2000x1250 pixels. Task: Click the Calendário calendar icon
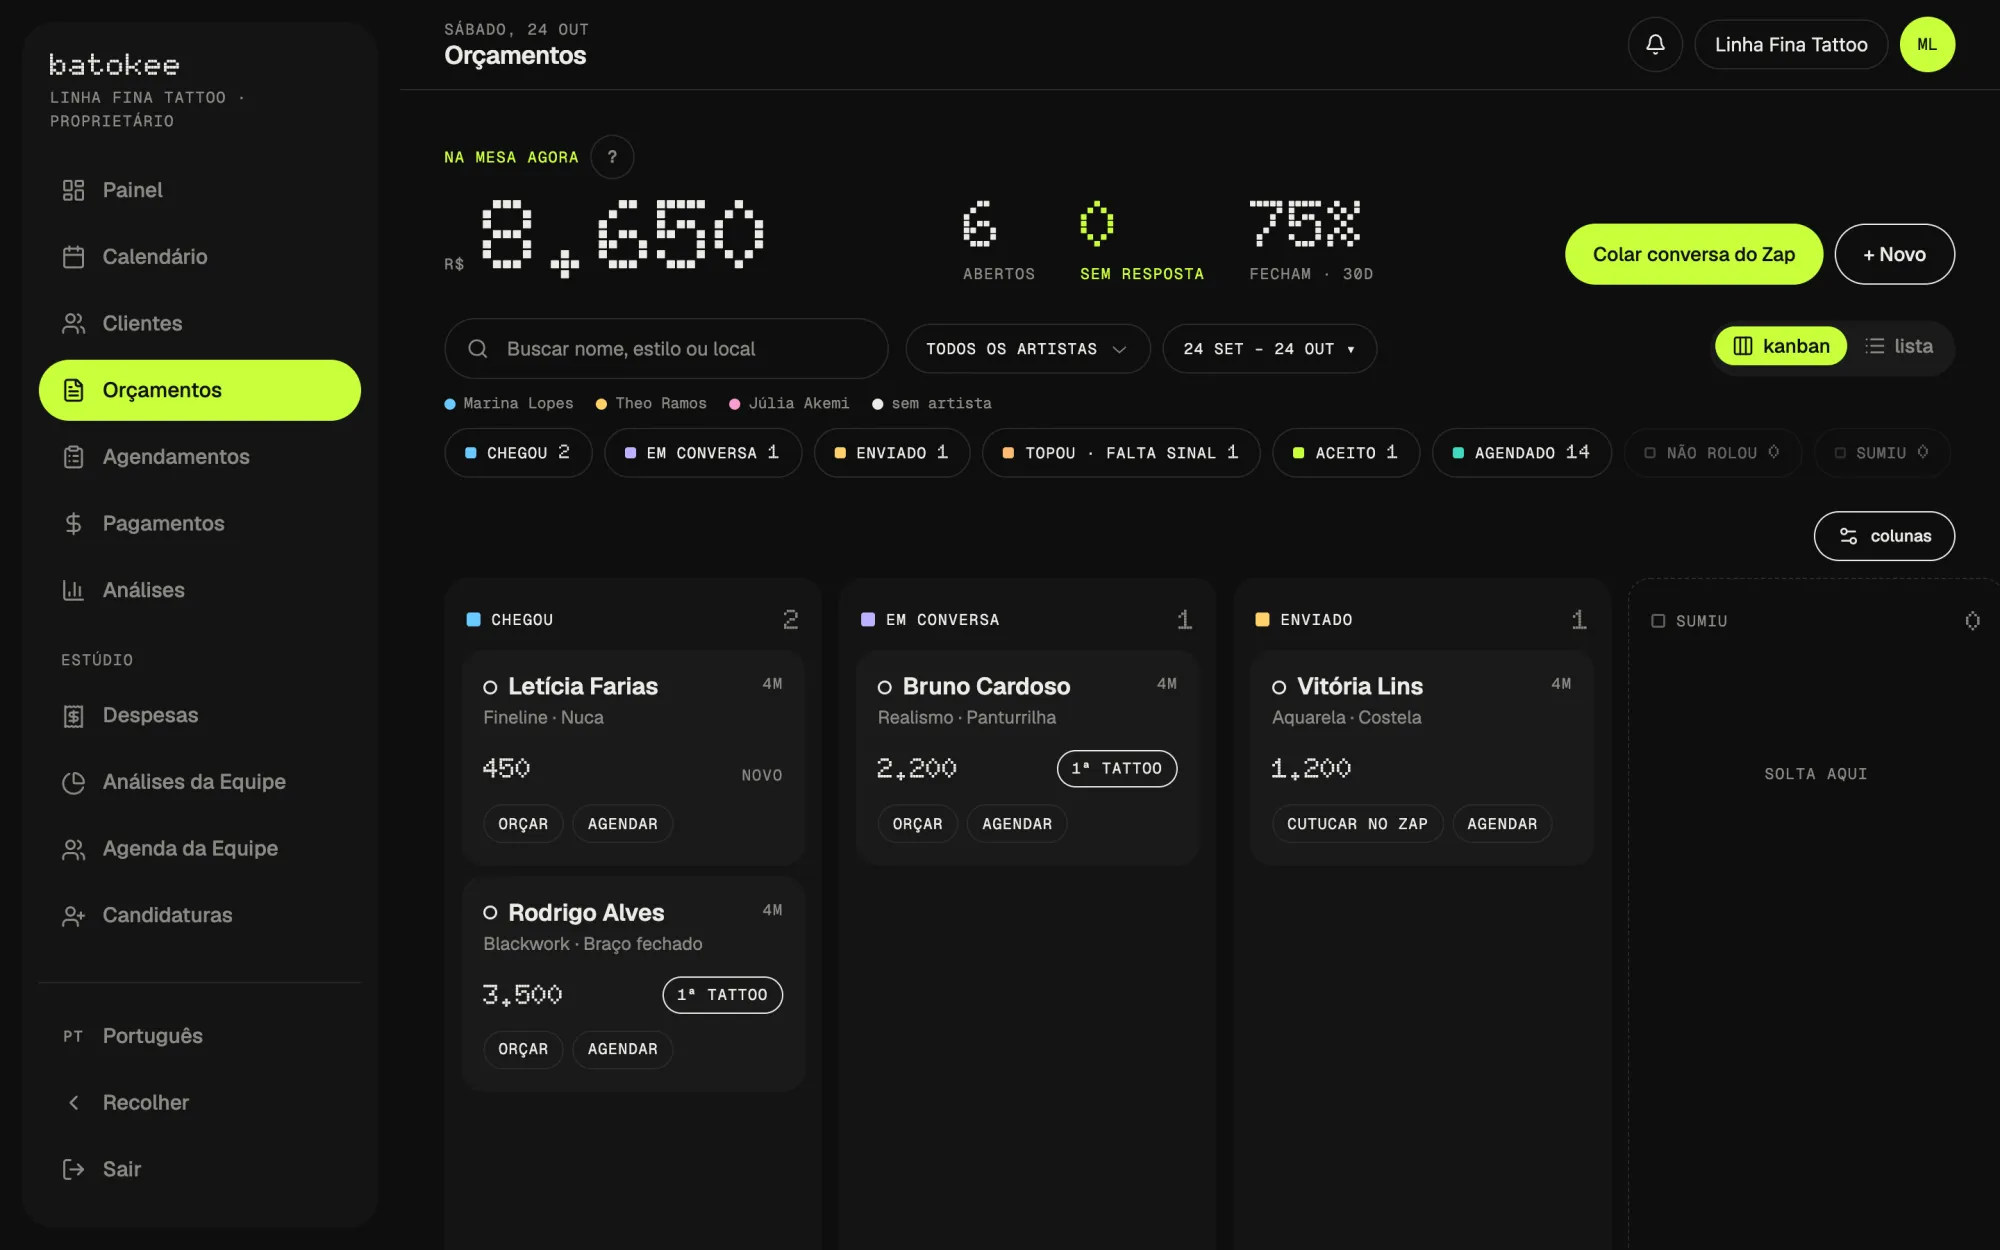click(73, 257)
